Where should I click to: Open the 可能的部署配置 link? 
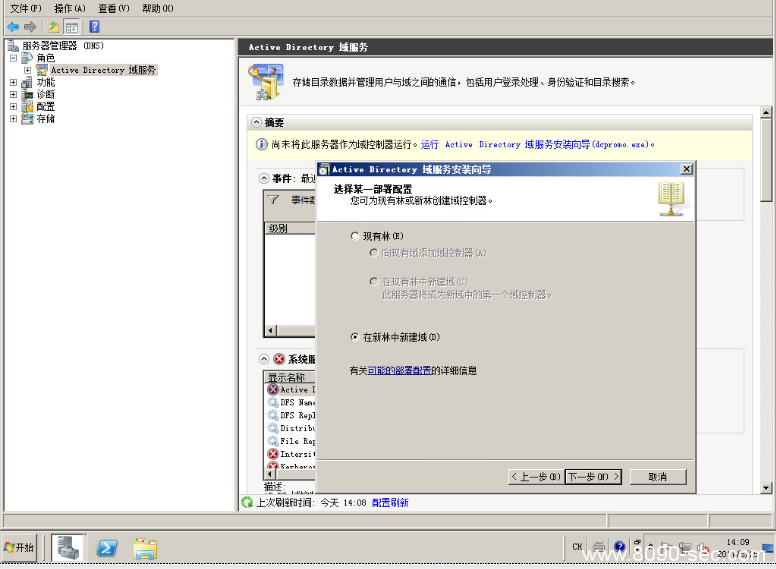click(x=399, y=370)
